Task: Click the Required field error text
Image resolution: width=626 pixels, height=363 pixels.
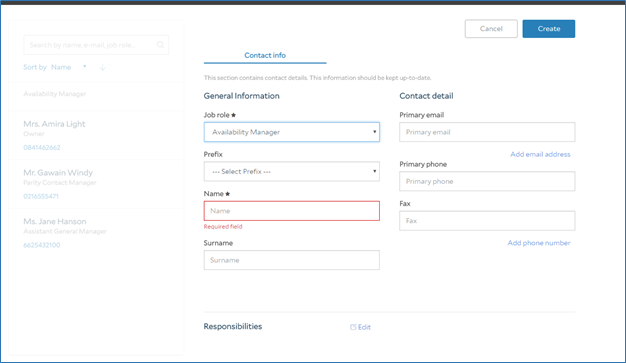Action: point(223,227)
